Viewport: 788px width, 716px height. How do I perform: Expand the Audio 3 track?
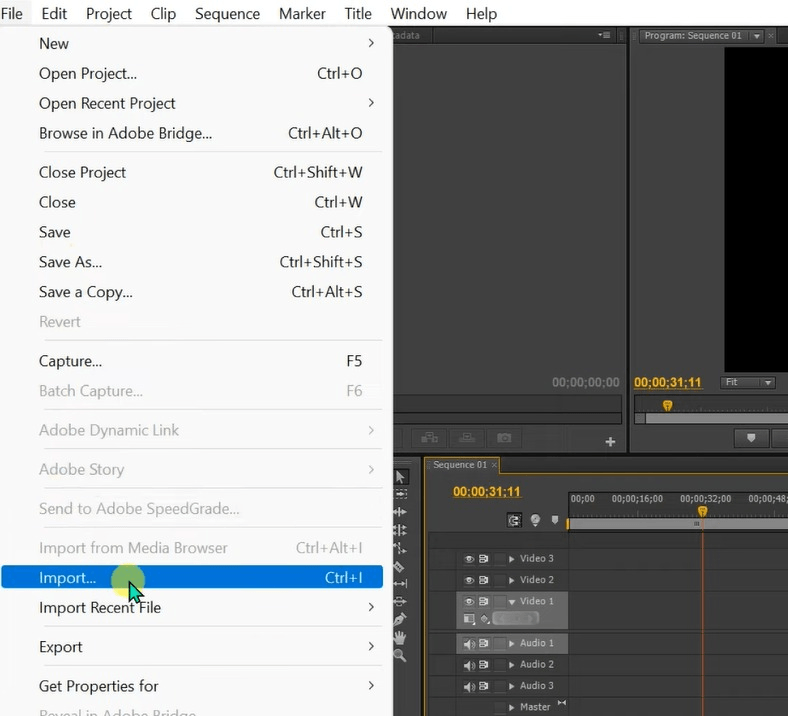[x=512, y=686]
